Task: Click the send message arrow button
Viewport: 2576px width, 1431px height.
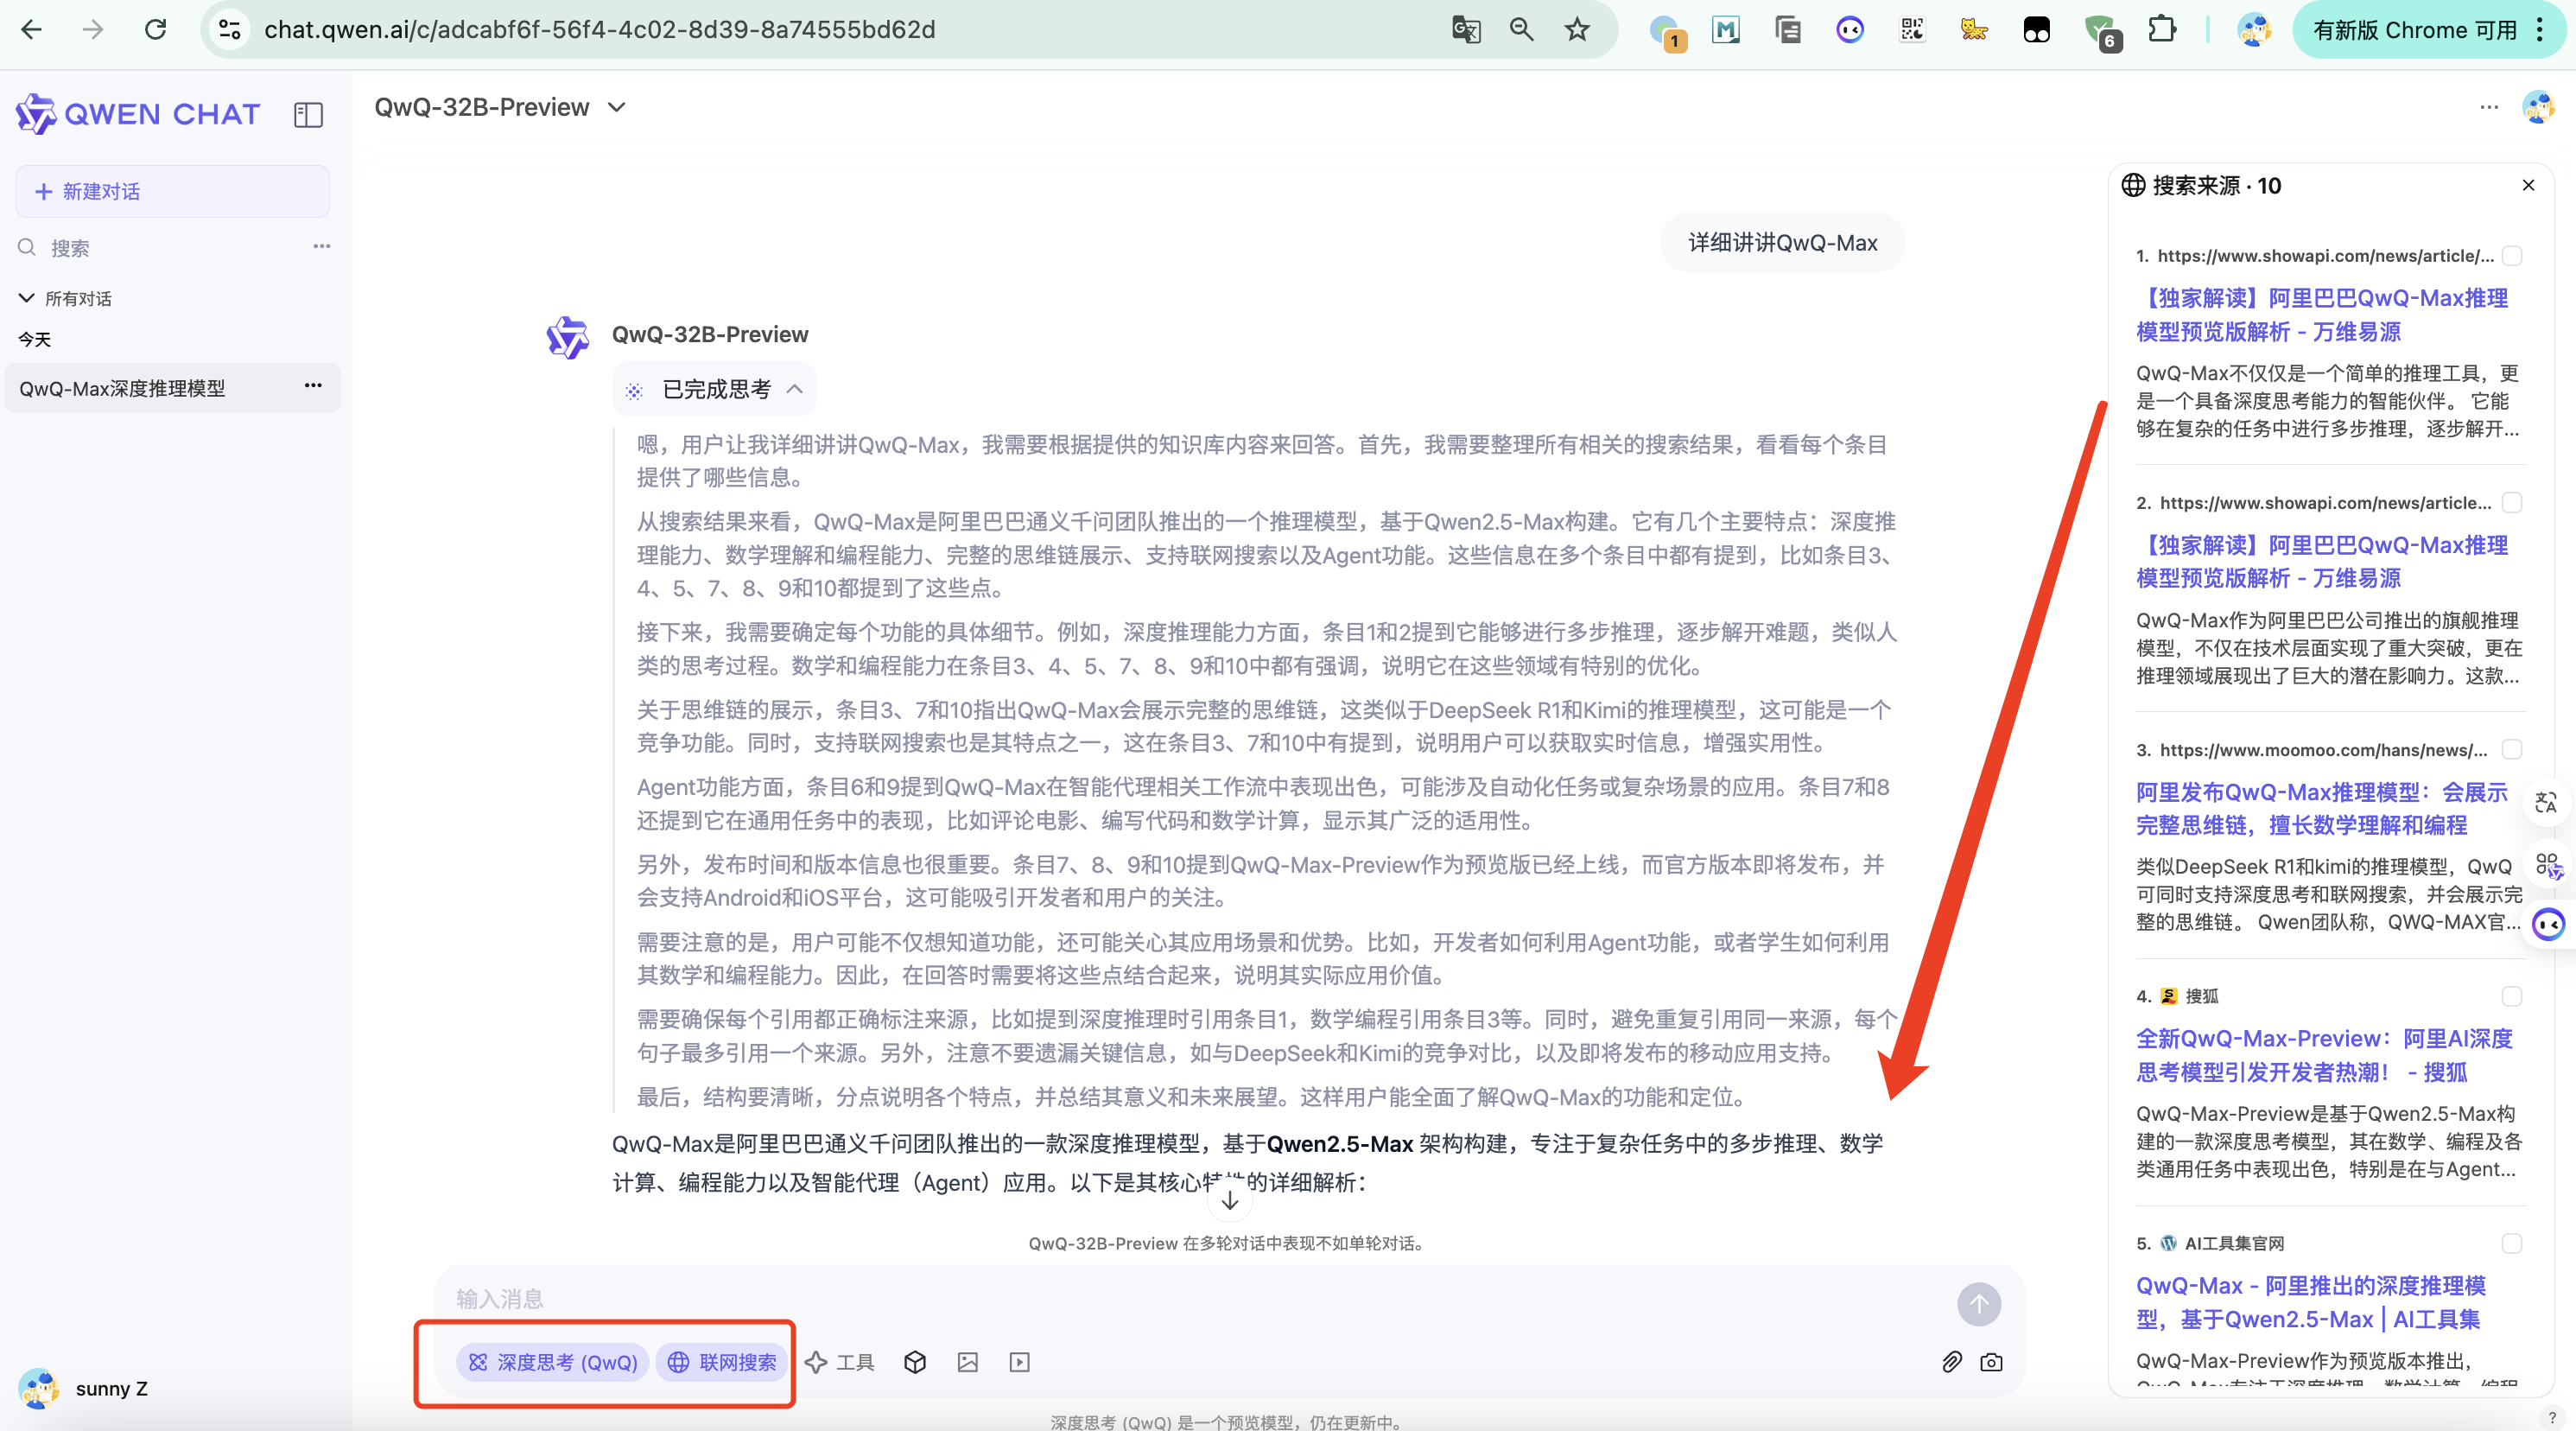Action: coord(1979,1303)
